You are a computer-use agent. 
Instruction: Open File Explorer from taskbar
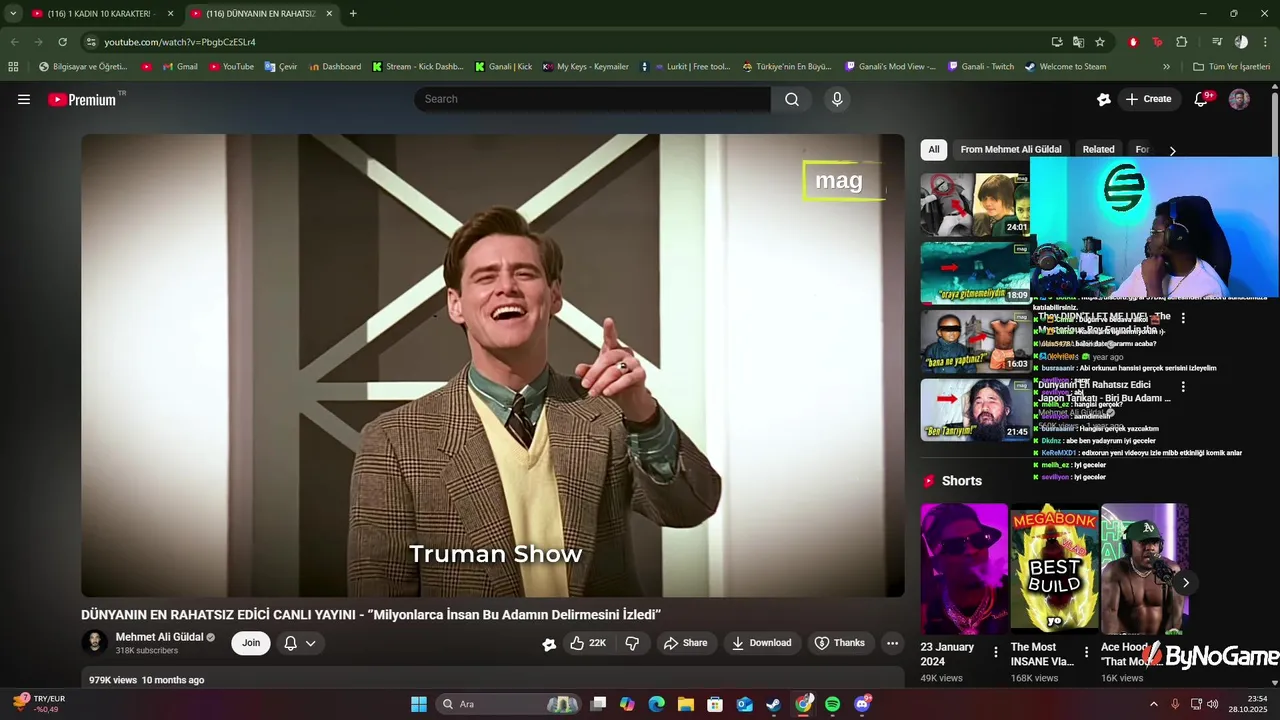(686, 704)
